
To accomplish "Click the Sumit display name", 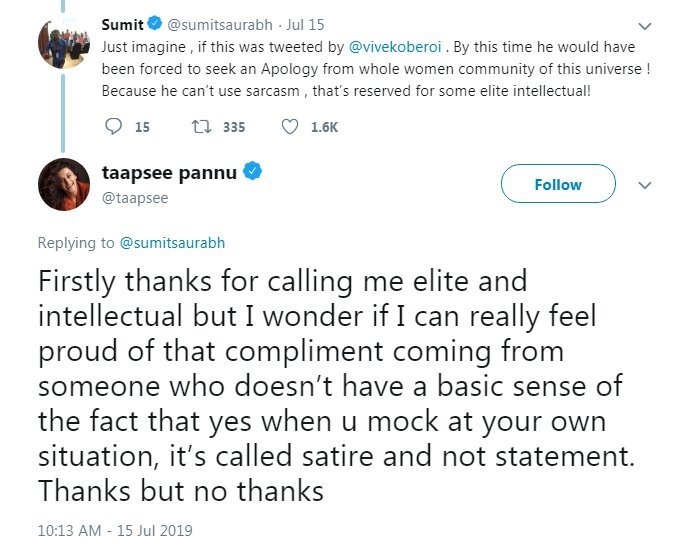I will click(123, 24).
